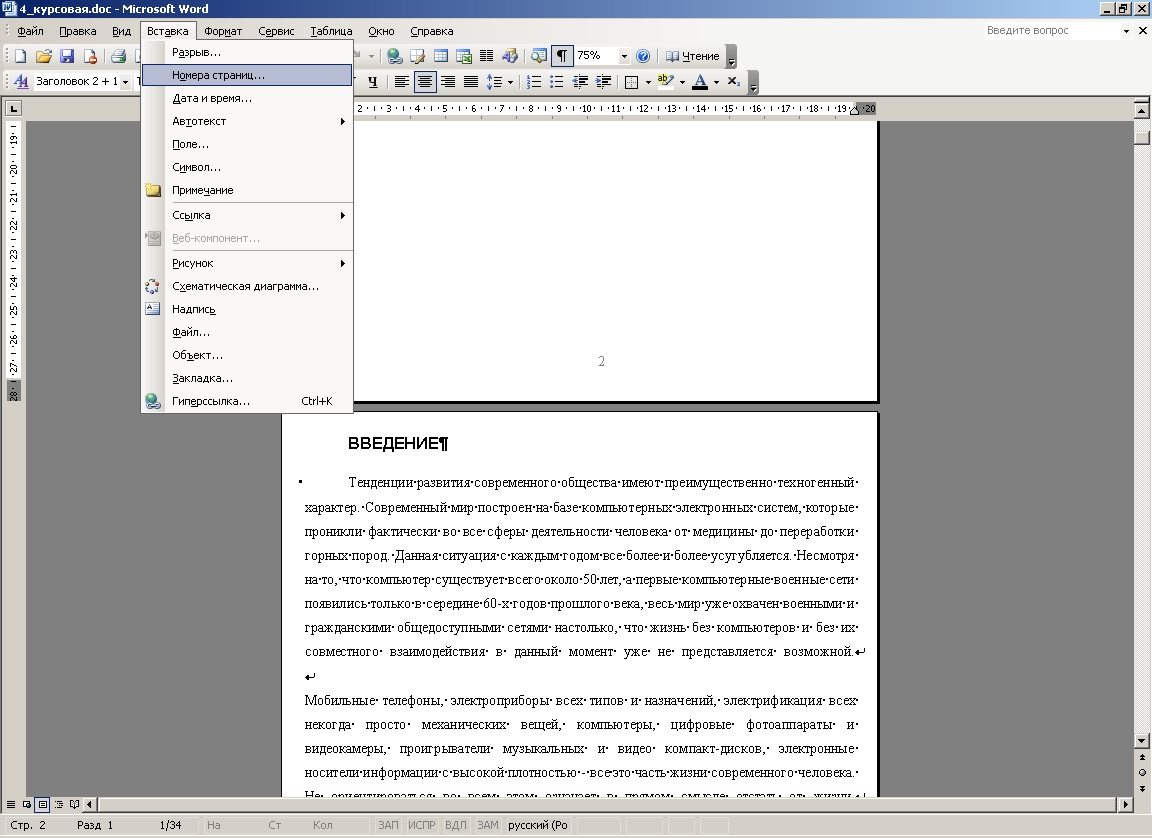The height and width of the screenshot is (838, 1152).
Task: Save the document with the floppy disk icon
Action: [x=67, y=56]
